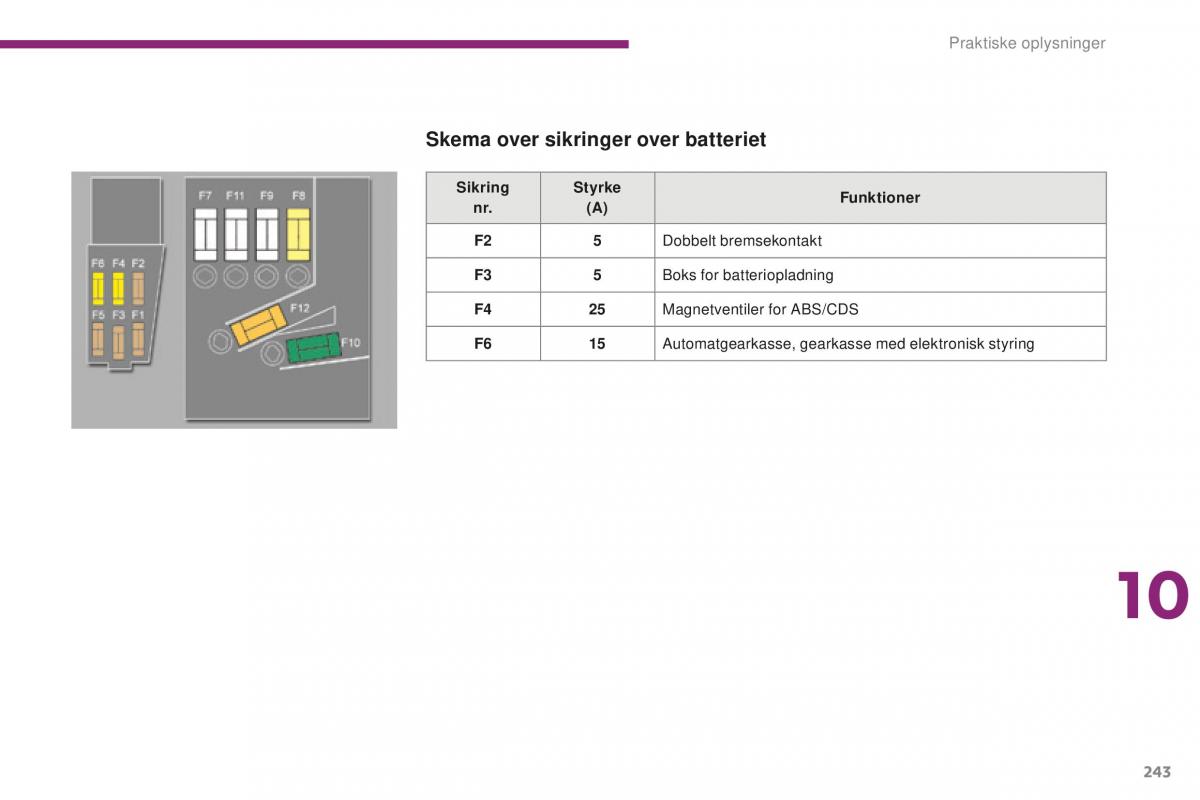Image resolution: width=1200 pixels, height=800 pixels.
Task: Click the page number 243
Action: [1155, 771]
